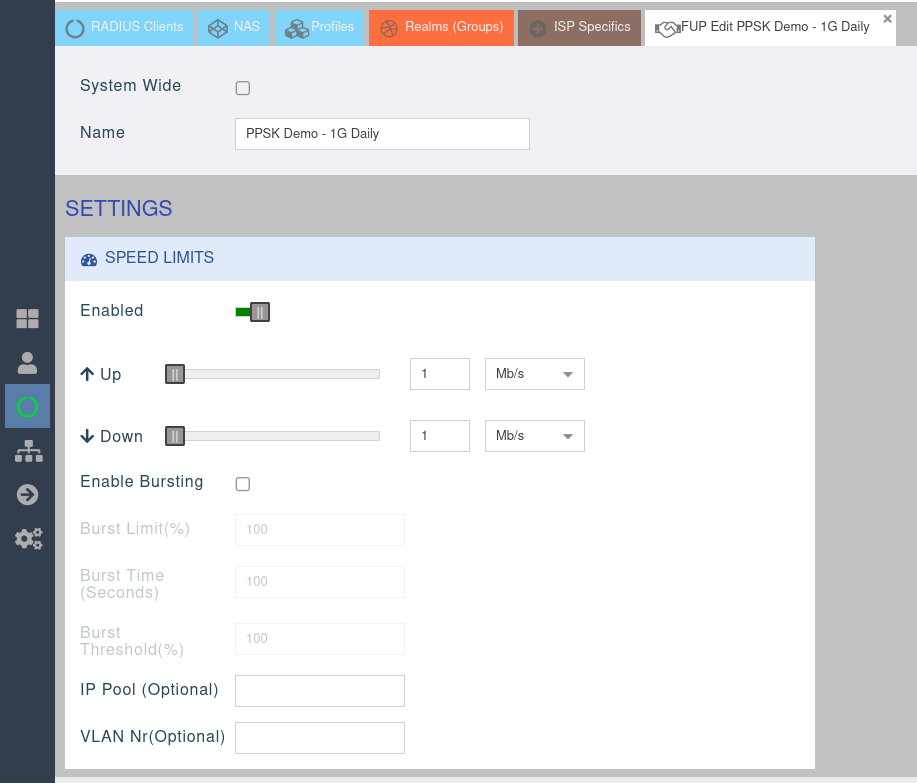Click the user icon in sidebar
The height and width of the screenshot is (783, 917).
28,363
